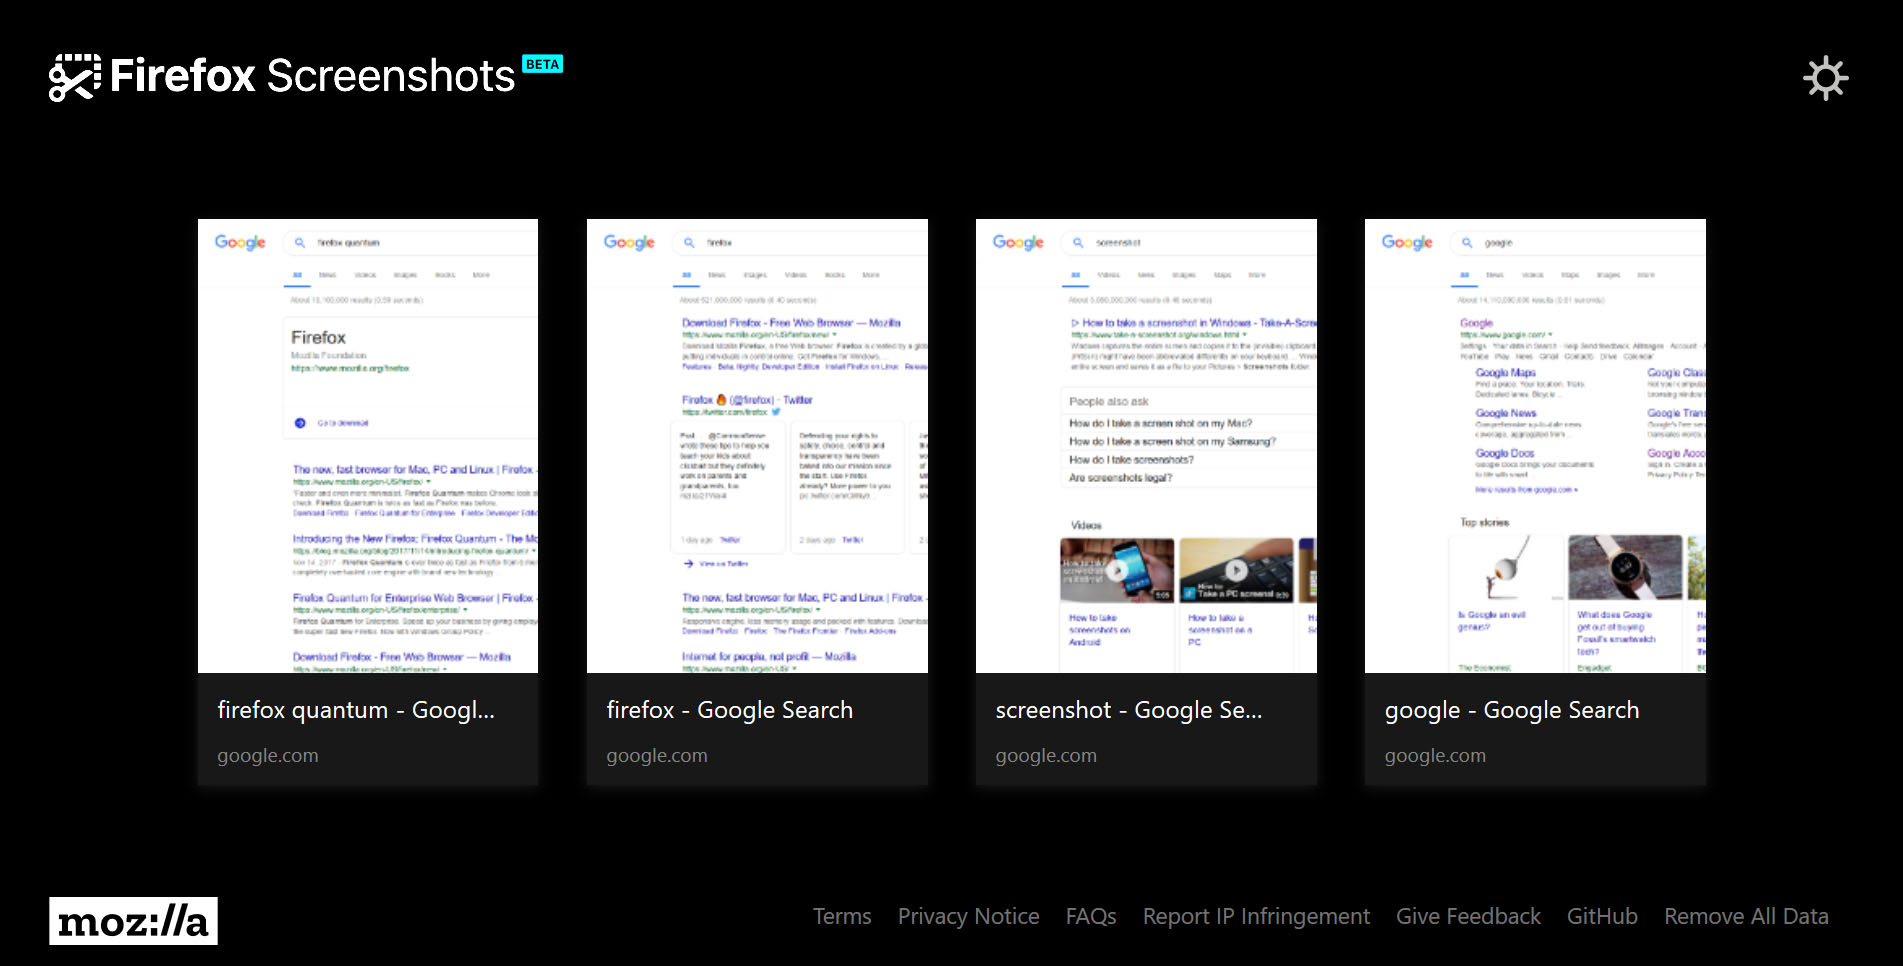Click Give Feedback in the footer
The height and width of the screenshot is (966, 1903).
tap(1468, 916)
